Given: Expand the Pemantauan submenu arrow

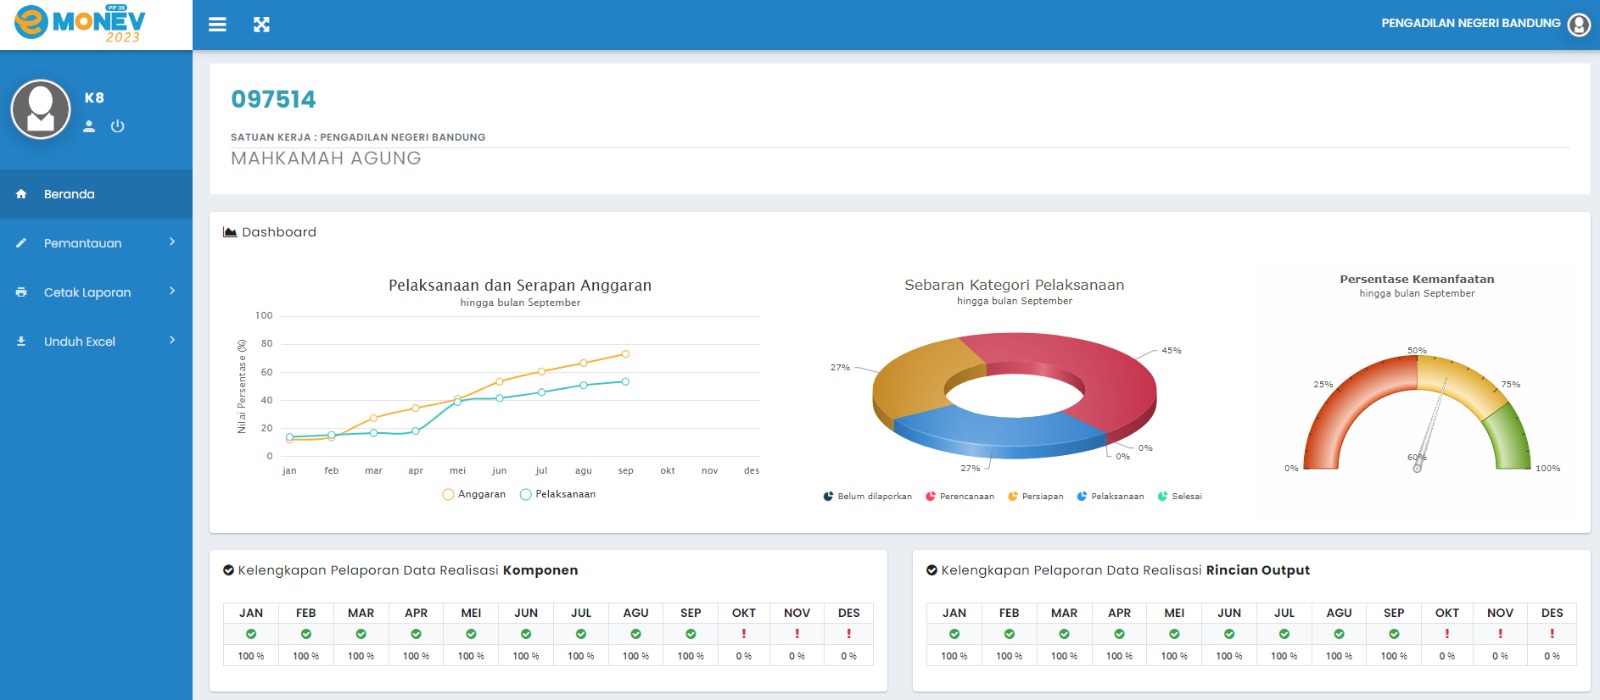Looking at the screenshot, I should click(172, 242).
